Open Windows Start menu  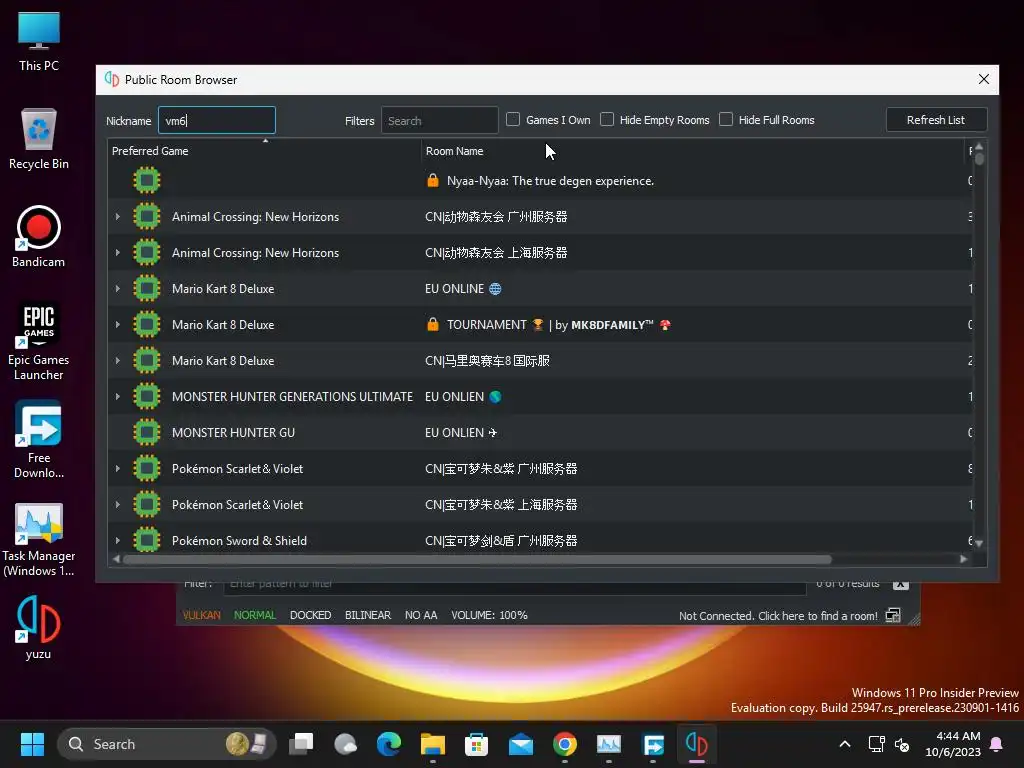click(32, 744)
